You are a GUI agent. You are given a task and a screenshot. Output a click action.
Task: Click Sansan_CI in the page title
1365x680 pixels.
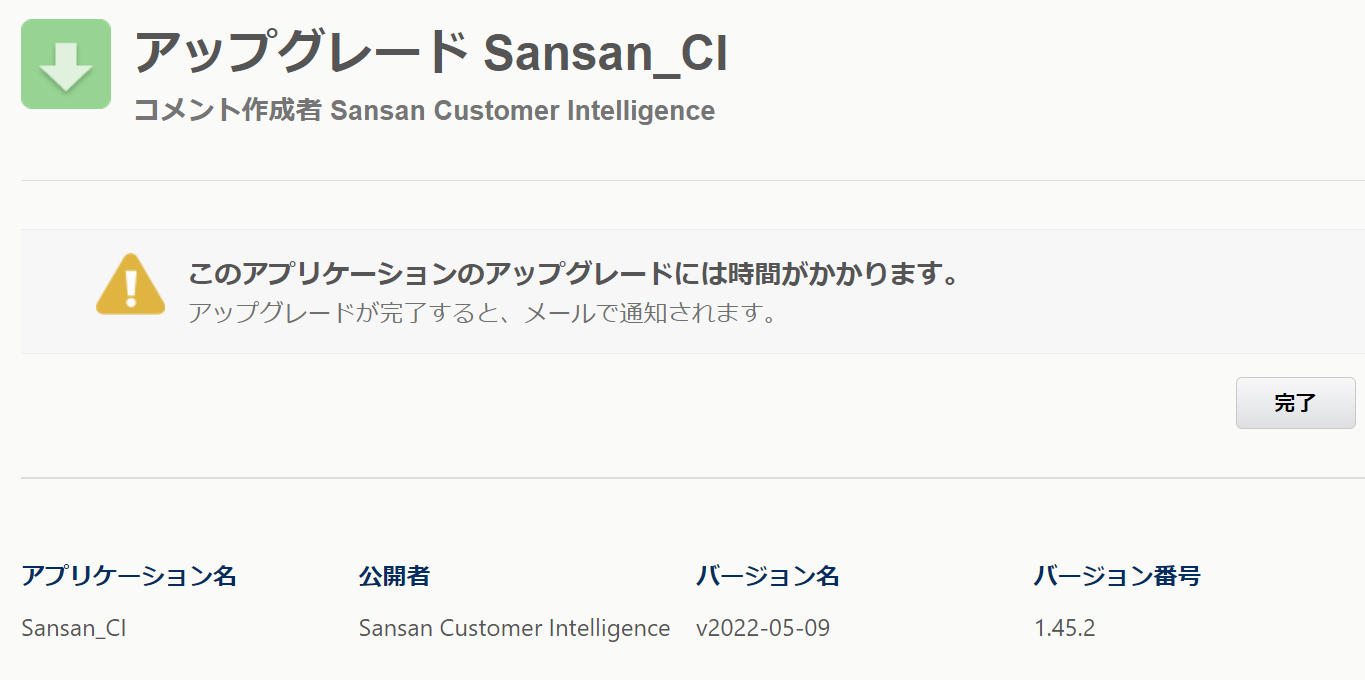point(605,54)
